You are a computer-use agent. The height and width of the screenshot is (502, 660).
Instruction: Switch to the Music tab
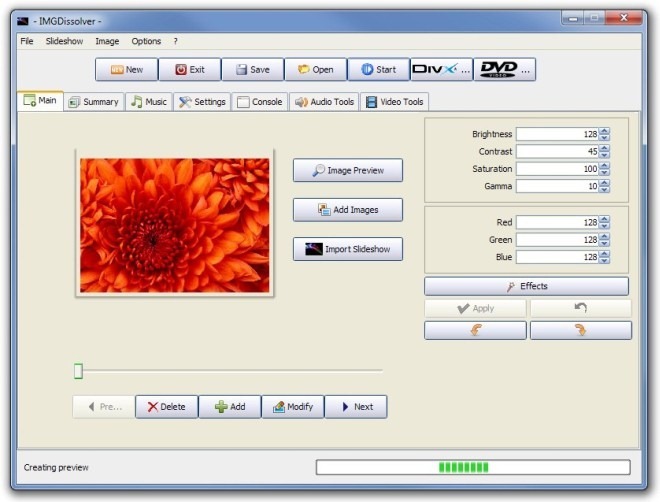(x=149, y=102)
